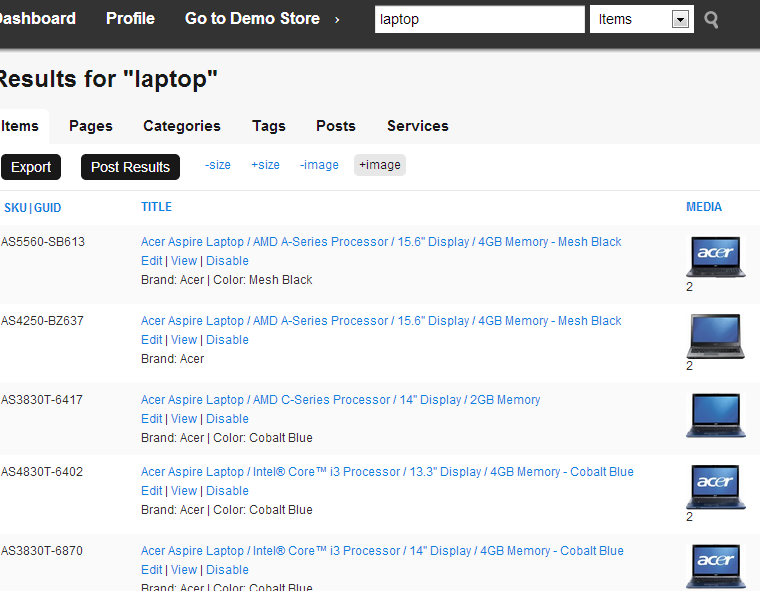Viewport: 760px width, 591px height.
Task: Click the Results for "laptop" heading
Action: pyautogui.click(x=109, y=79)
